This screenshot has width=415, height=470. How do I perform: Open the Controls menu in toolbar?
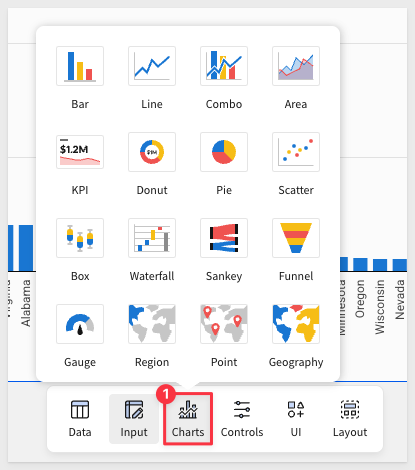(x=242, y=419)
